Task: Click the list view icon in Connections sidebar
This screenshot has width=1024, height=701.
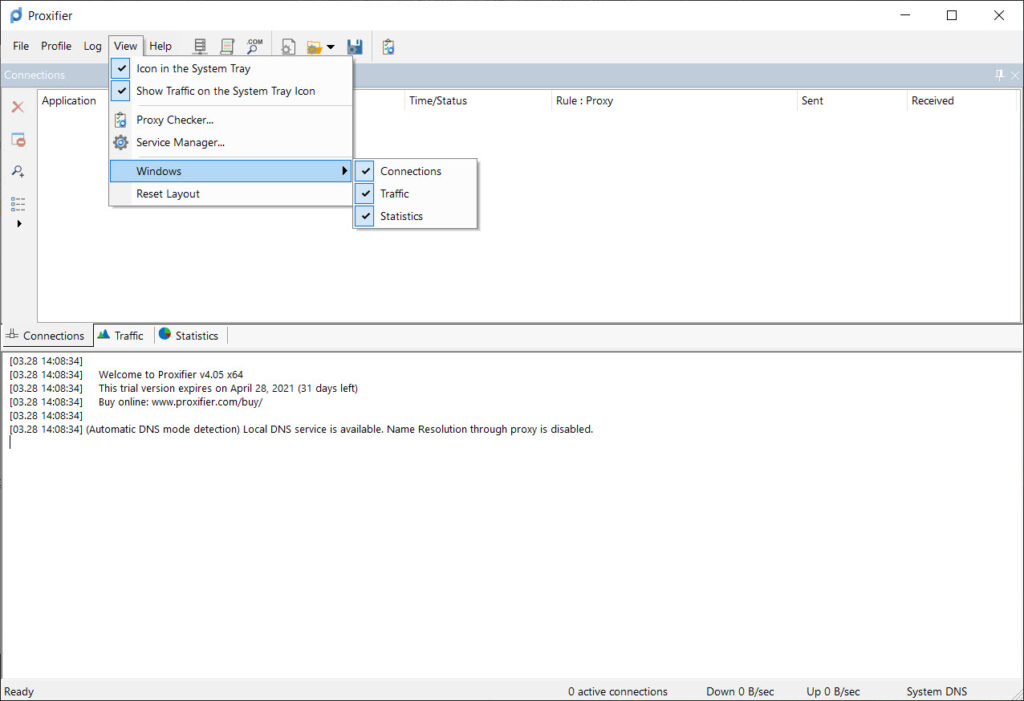Action: pyautogui.click(x=18, y=204)
